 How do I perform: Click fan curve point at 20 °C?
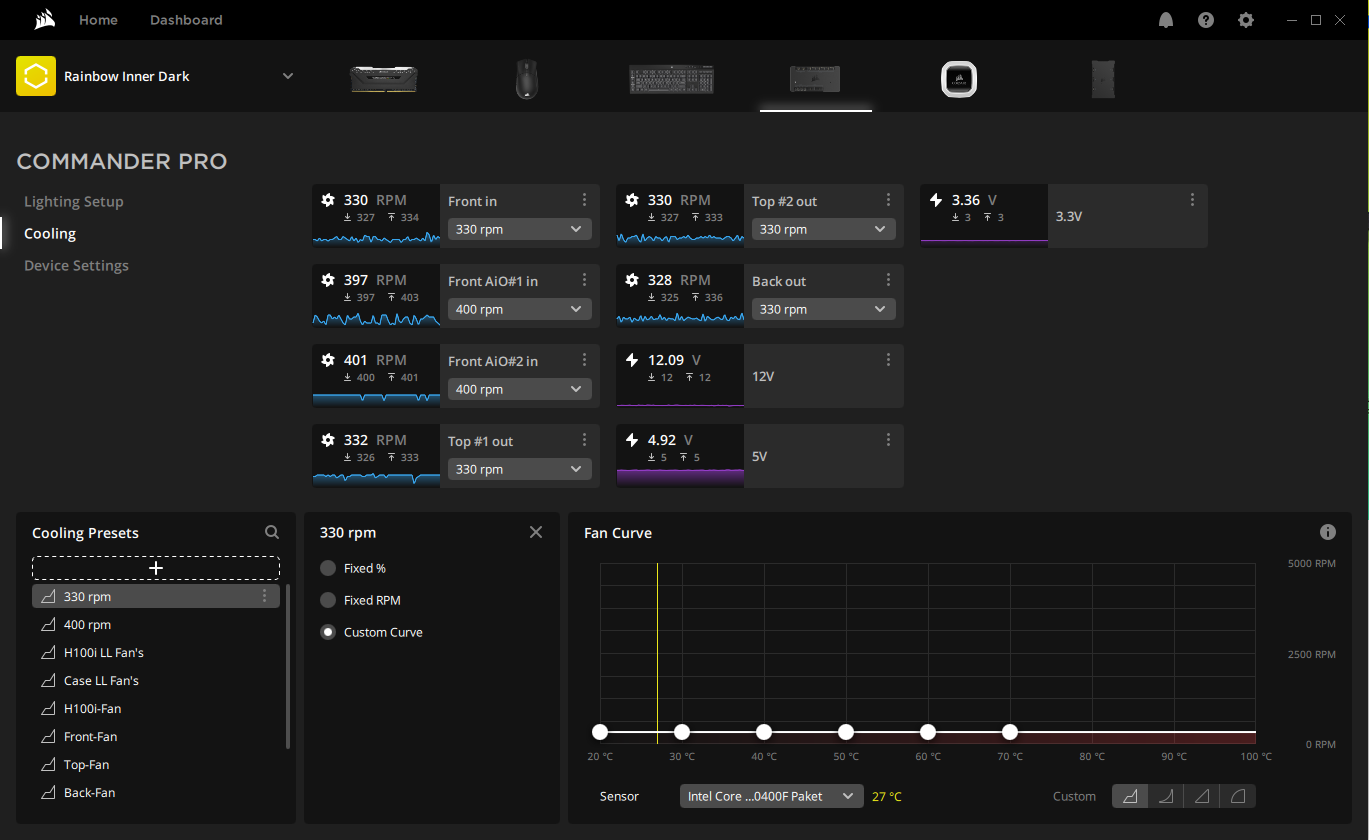click(600, 732)
